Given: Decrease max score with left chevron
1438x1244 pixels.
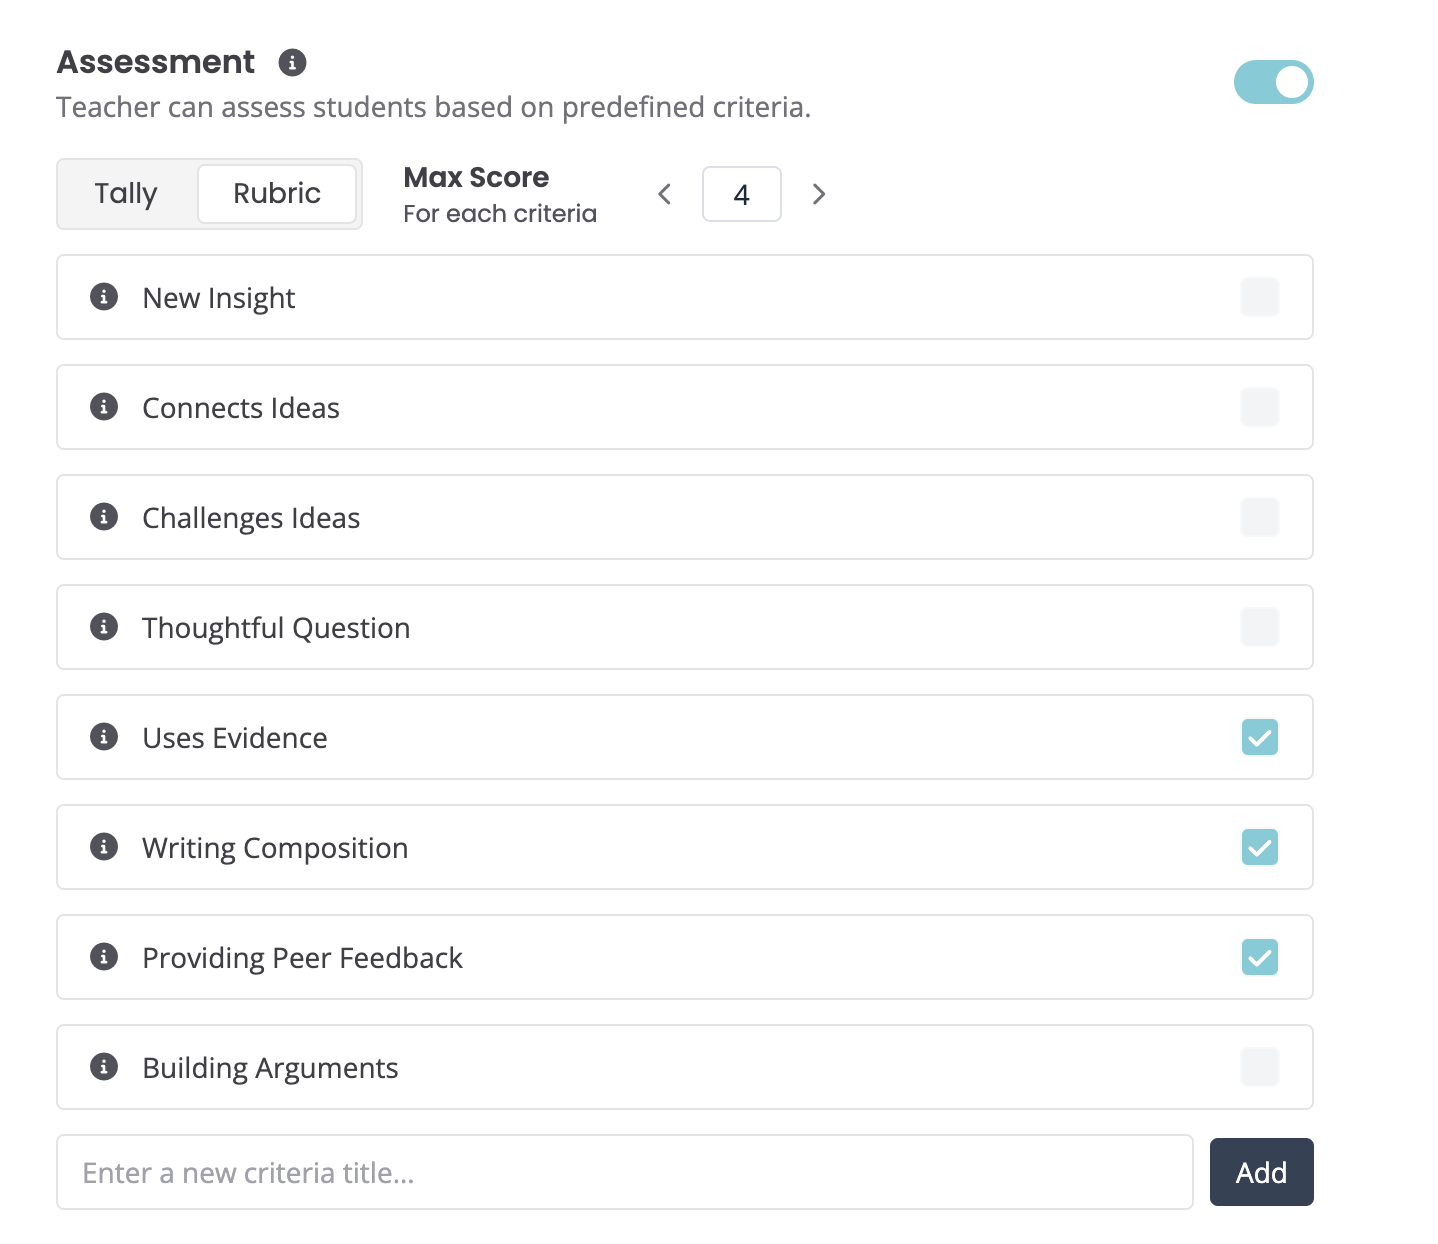Looking at the screenshot, I should 665,194.
